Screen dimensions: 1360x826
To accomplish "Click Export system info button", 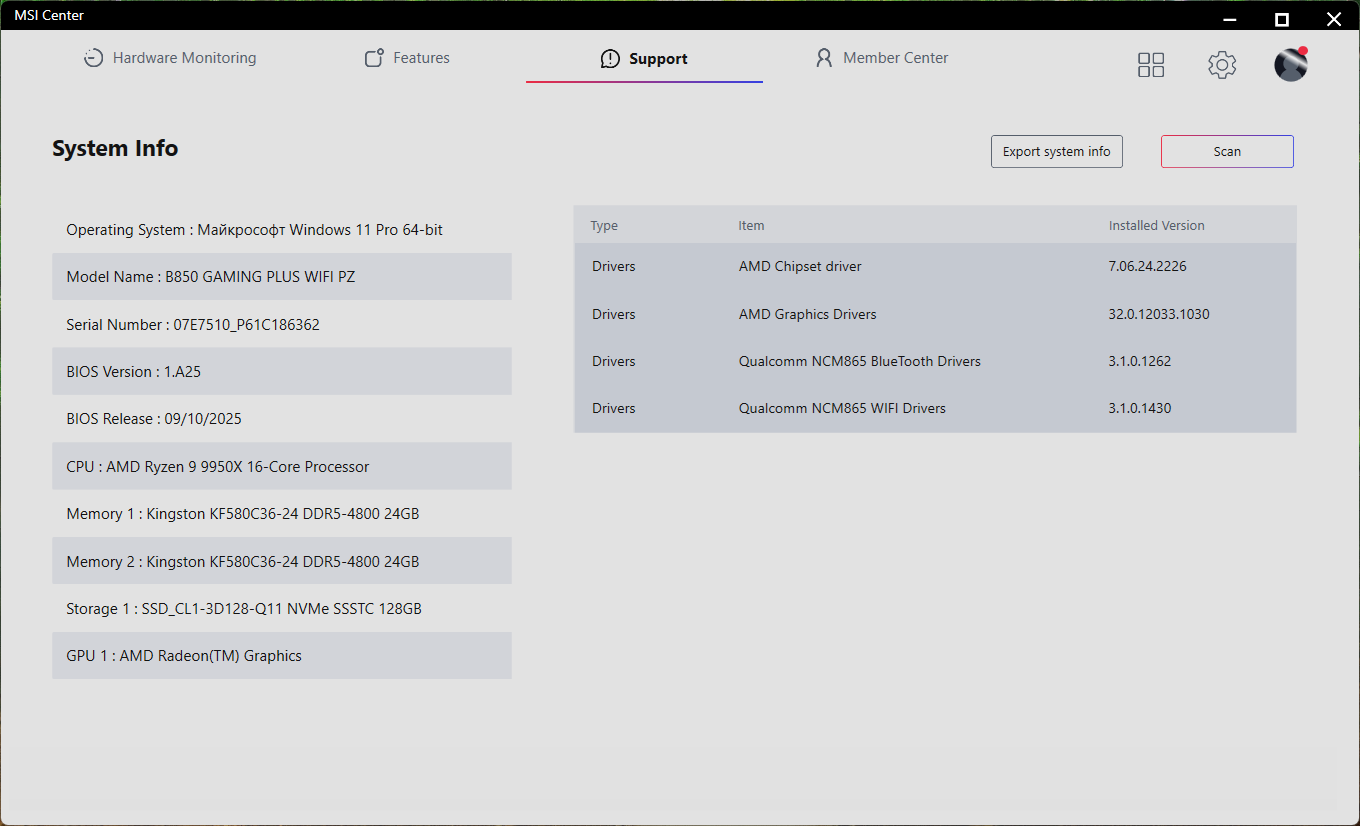I will [x=1057, y=152].
